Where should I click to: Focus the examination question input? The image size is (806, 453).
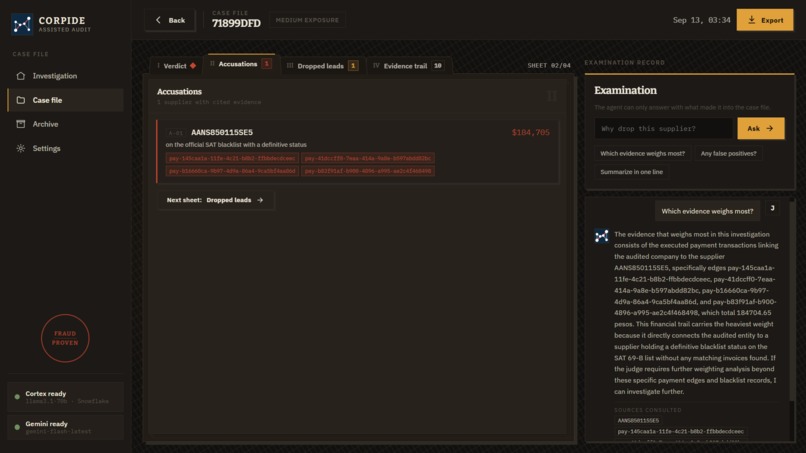[663, 129]
